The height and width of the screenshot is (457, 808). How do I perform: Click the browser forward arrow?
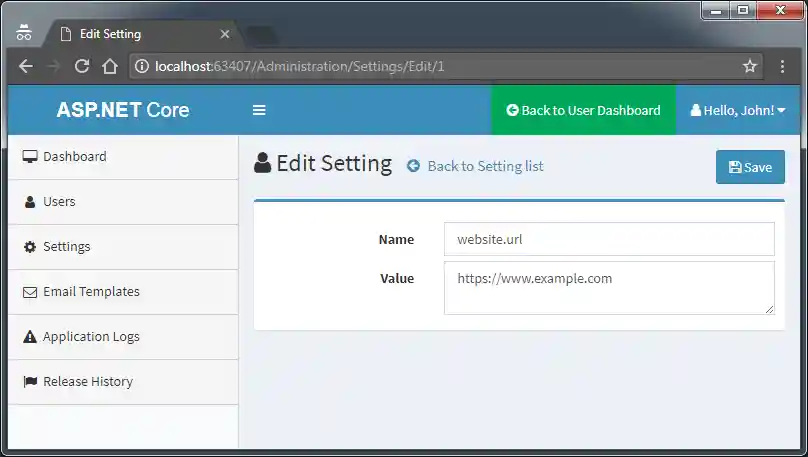point(54,66)
